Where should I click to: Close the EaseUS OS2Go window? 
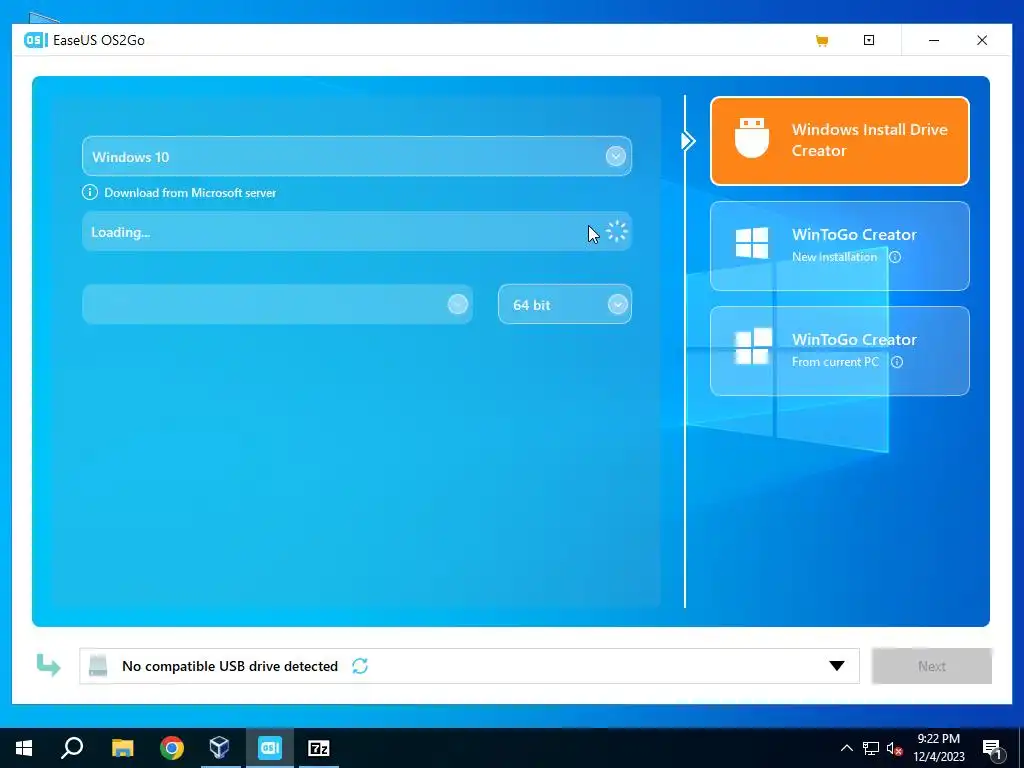point(982,40)
